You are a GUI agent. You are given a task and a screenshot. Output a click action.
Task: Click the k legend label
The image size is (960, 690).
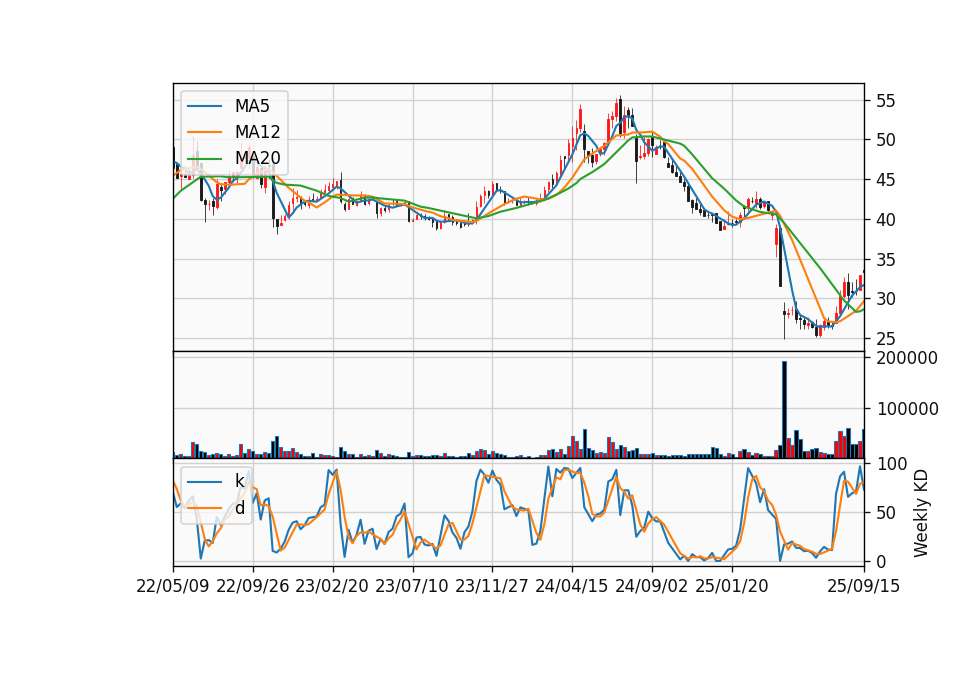coord(239,481)
